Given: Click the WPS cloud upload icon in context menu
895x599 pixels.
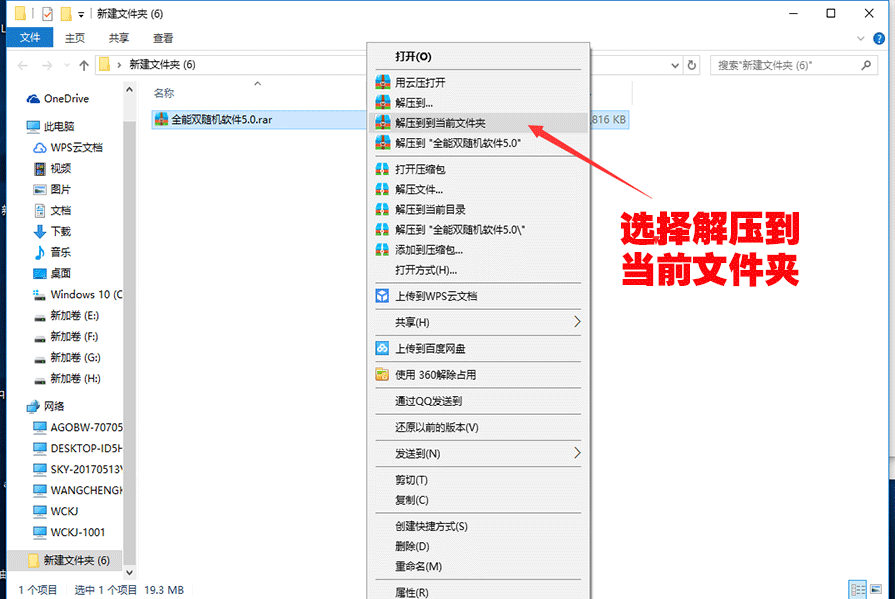Looking at the screenshot, I should [x=382, y=296].
